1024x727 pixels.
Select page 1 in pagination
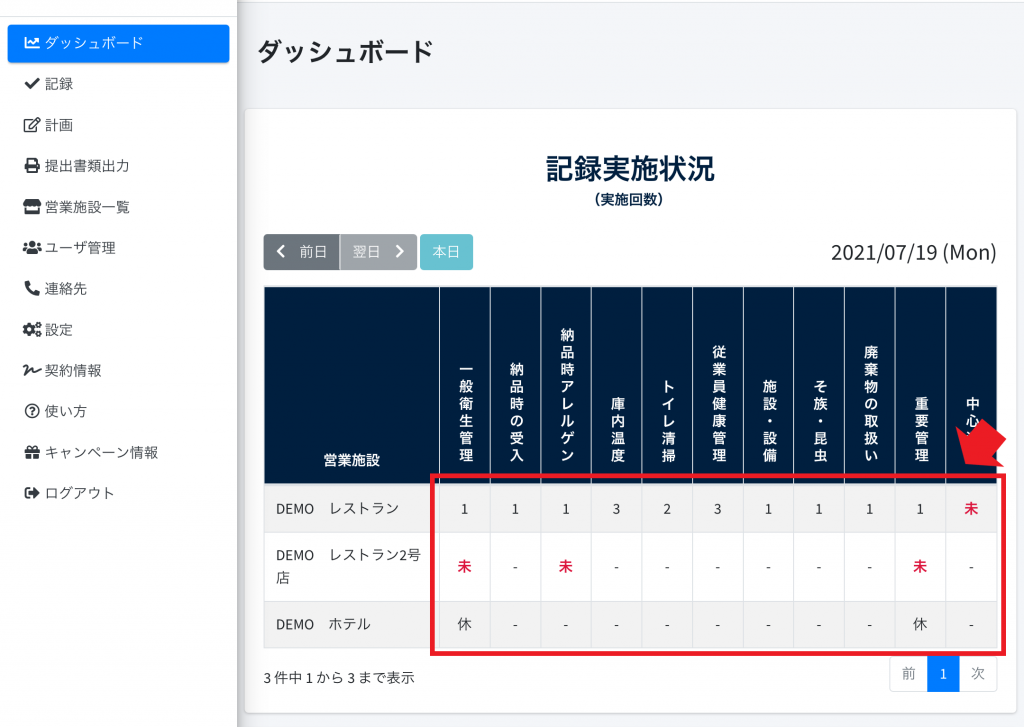point(941,674)
